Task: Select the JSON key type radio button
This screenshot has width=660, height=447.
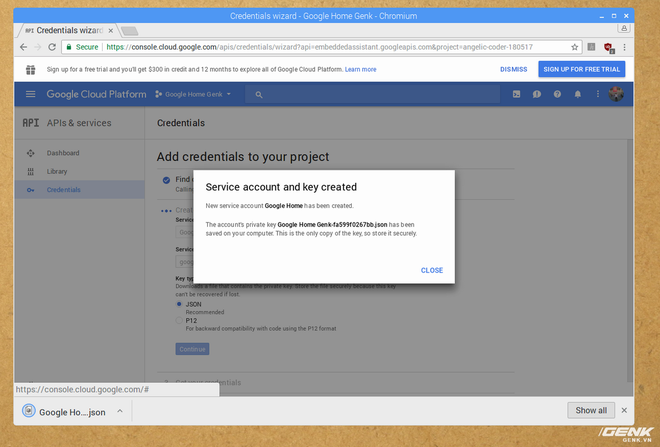Action: 179,304
